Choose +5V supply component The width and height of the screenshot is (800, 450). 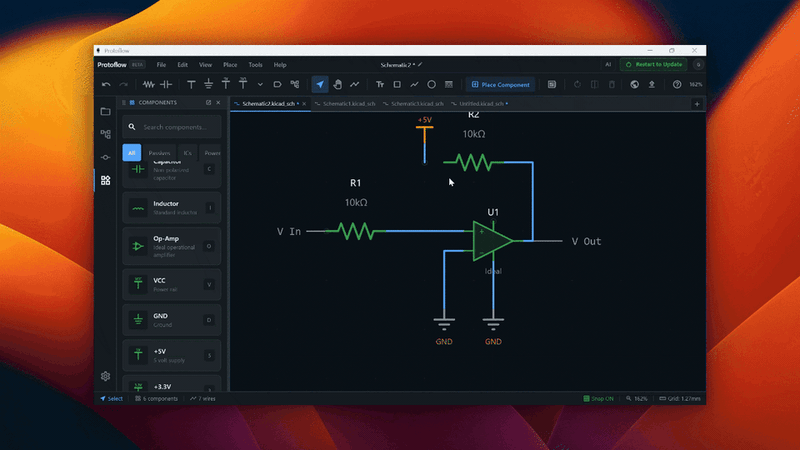click(x=172, y=355)
